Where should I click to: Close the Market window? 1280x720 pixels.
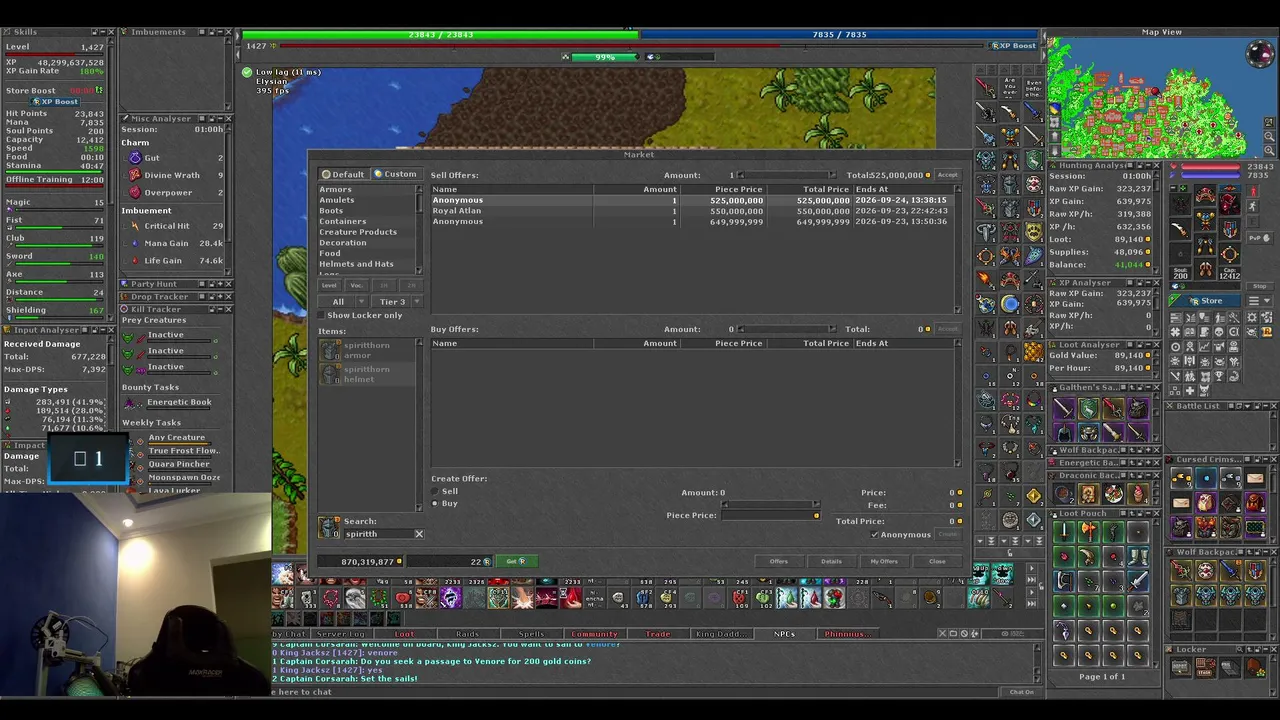click(x=937, y=561)
